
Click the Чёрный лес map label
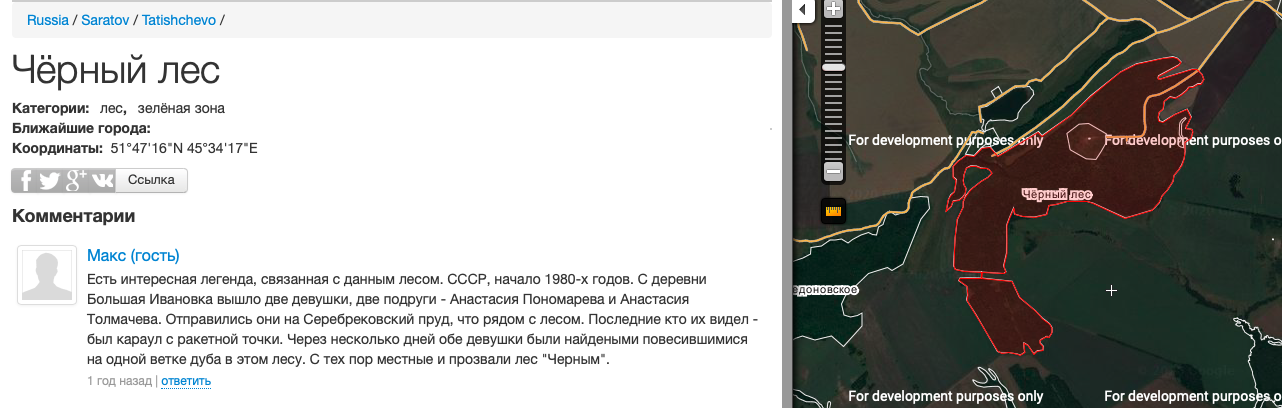click(1057, 194)
